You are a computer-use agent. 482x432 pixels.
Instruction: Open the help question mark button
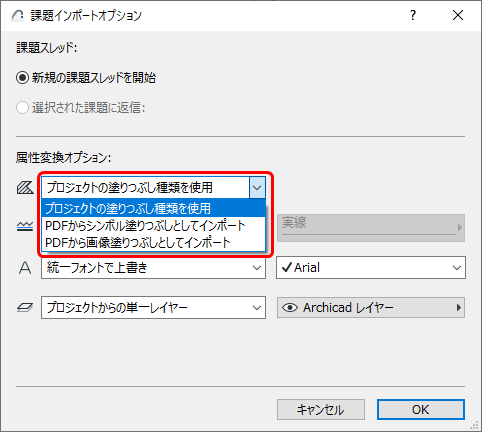click(413, 15)
